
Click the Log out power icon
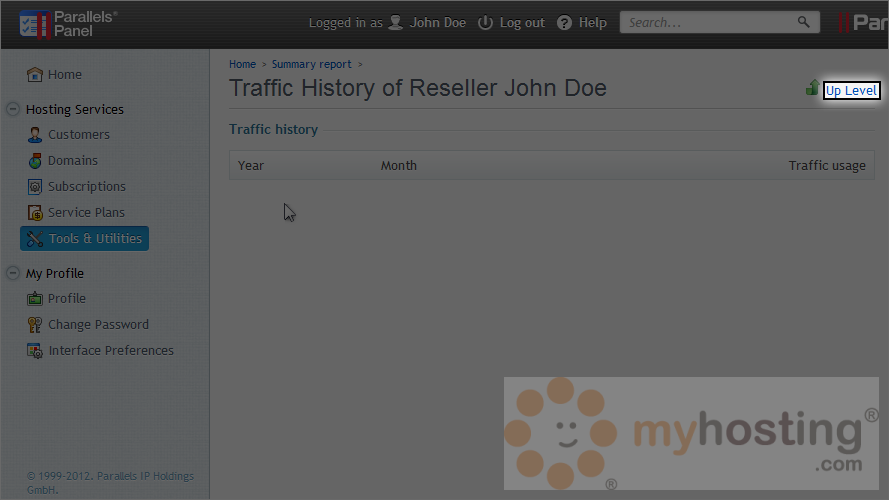pos(485,23)
